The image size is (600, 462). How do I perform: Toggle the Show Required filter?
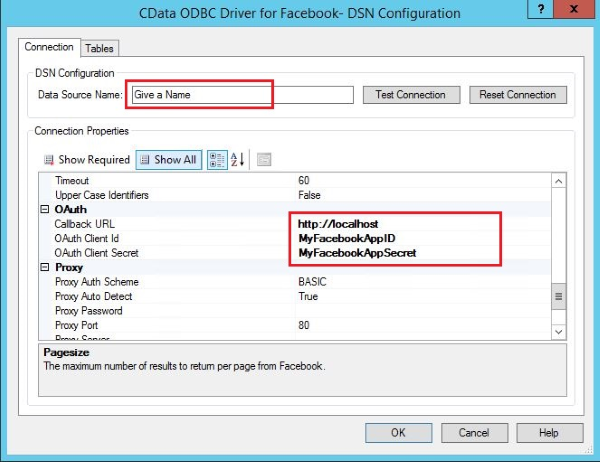pyautogui.click(x=86, y=160)
